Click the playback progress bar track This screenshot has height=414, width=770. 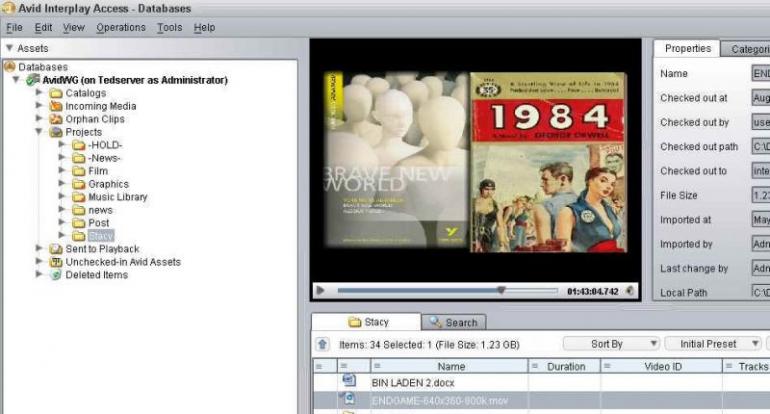(447, 291)
